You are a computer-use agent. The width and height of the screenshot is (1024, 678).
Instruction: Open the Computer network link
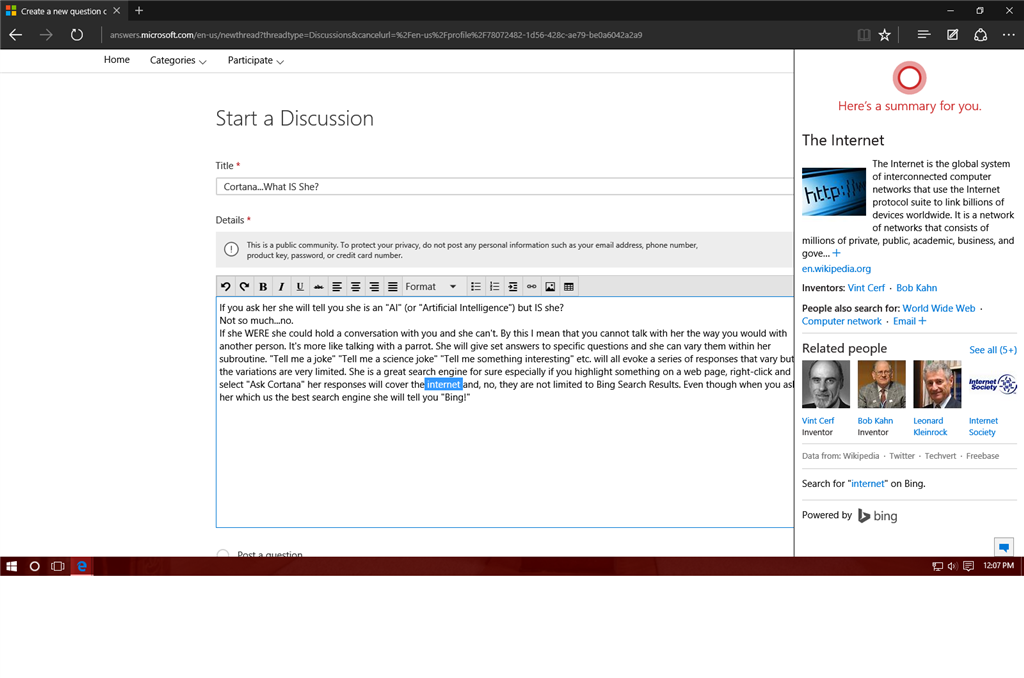[x=842, y=321]
